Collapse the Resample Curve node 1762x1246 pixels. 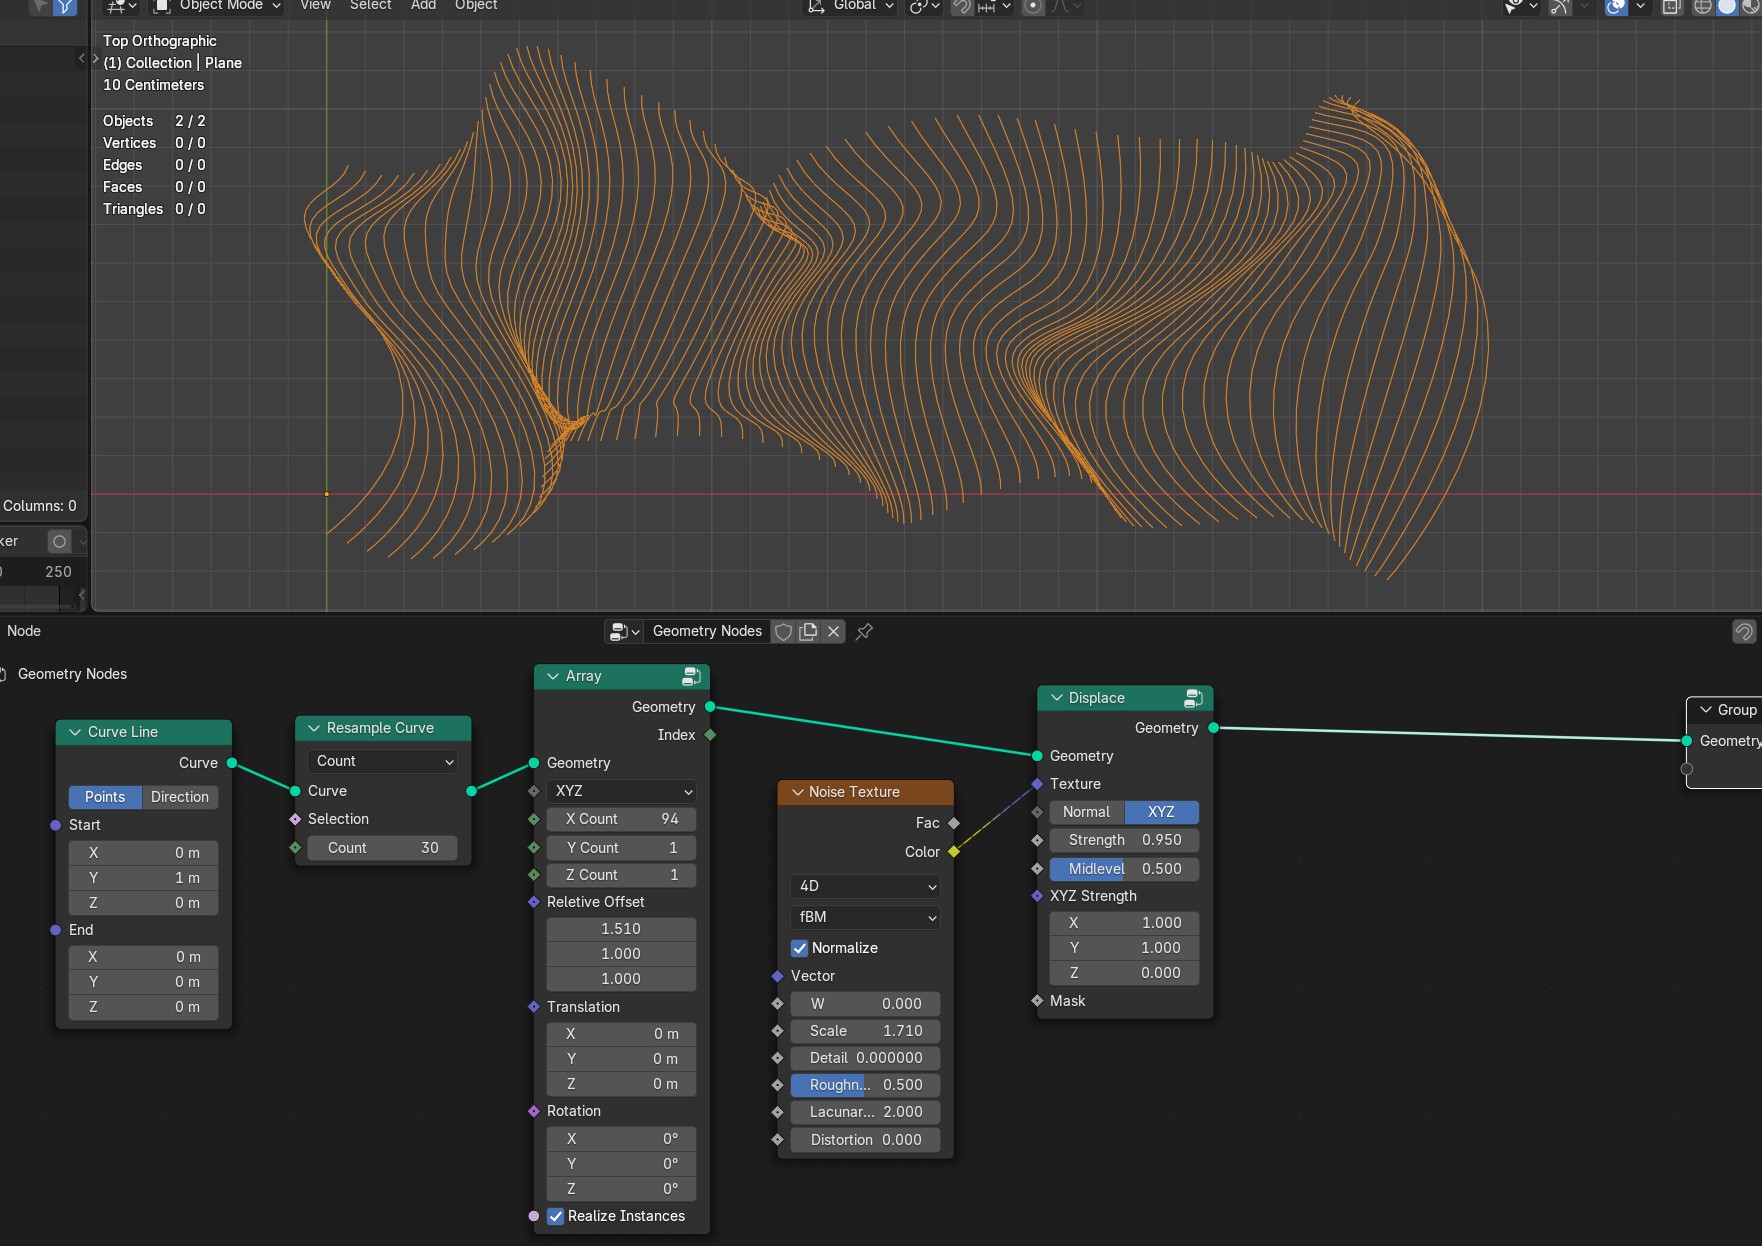tap(314, 728)
